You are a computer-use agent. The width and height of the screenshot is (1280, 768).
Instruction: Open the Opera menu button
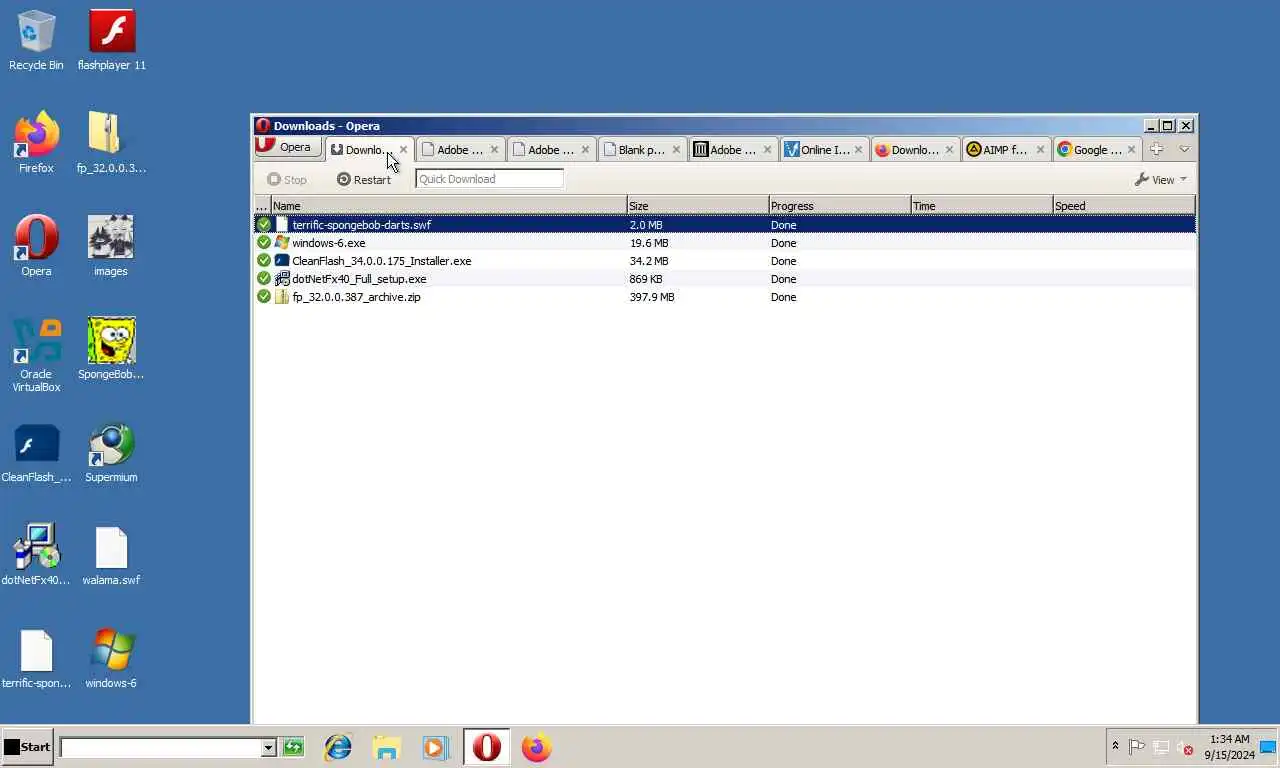click(288, 147)
